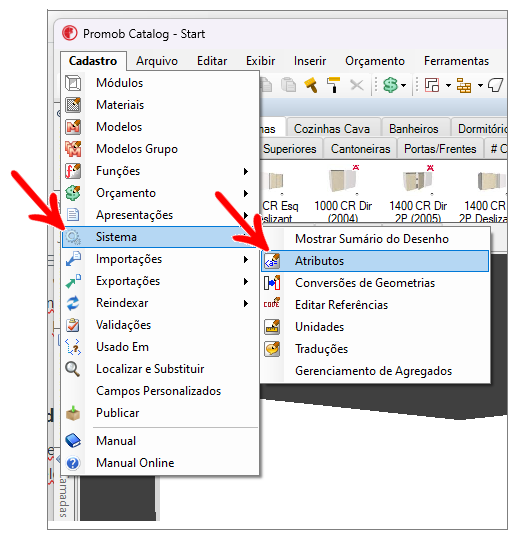Screen dimensions: 516x541
Task: Click the Modelos icon in Cadastro menu
Action: [x=73, y=127]
